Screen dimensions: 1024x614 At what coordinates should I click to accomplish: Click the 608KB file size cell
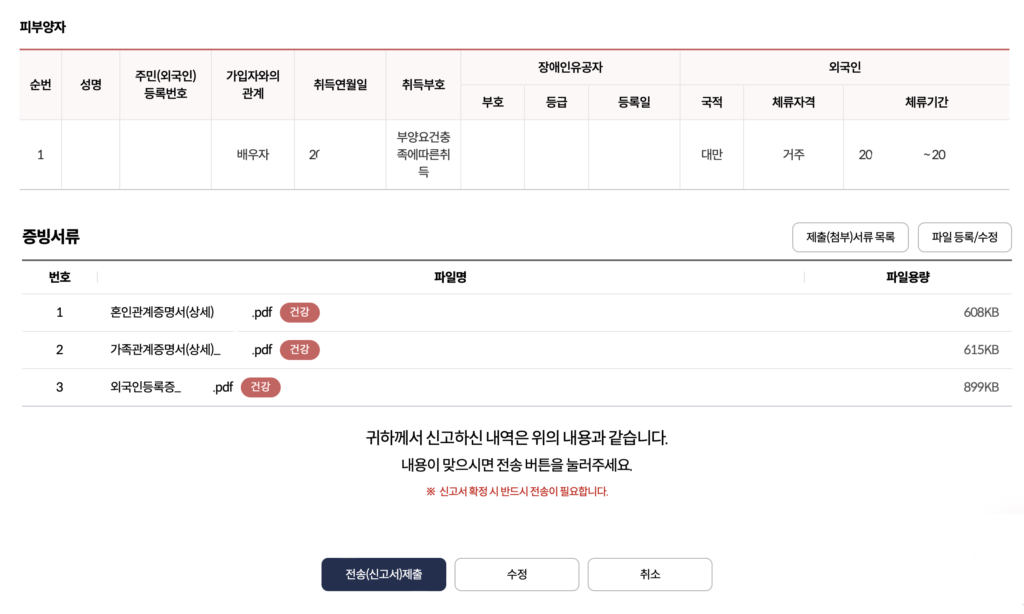pyautogui.click(x=980, y=313)
